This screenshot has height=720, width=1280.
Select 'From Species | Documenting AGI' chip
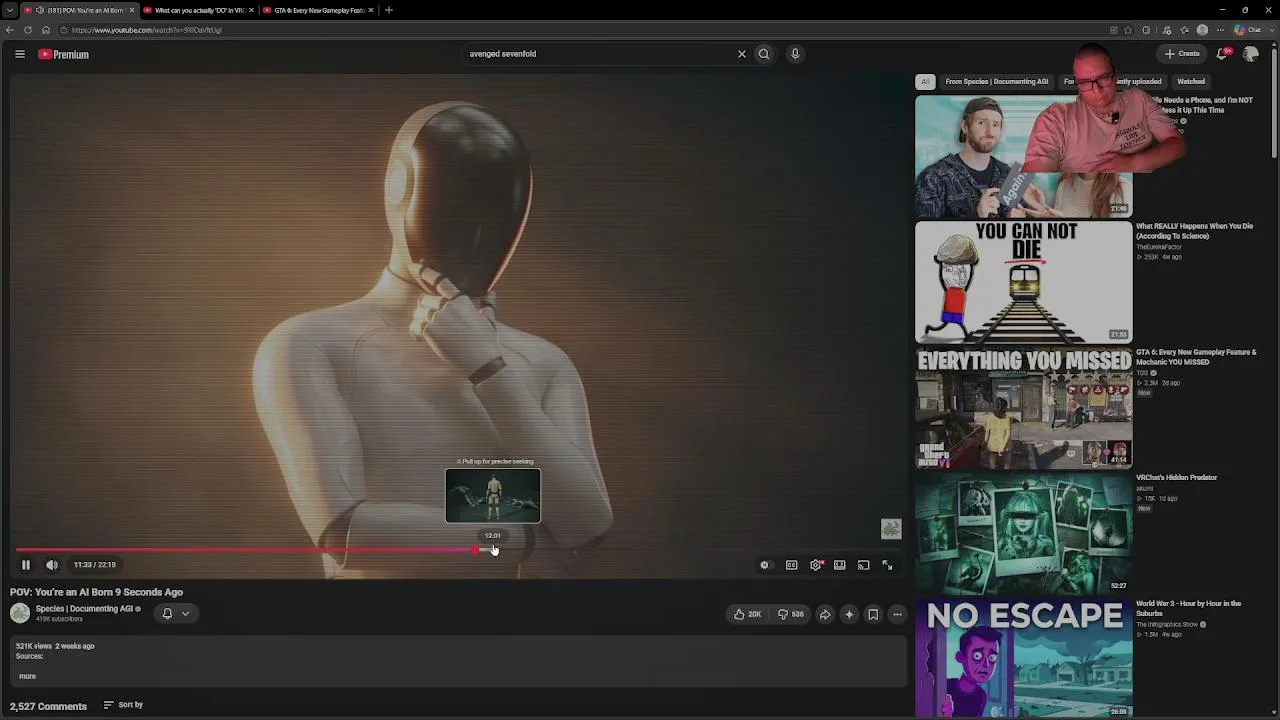tap(997, 82)
